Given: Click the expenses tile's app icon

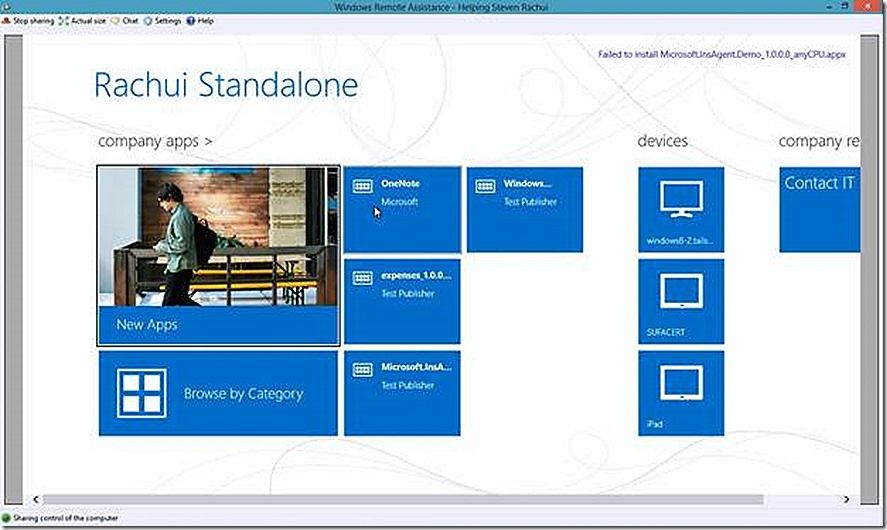Looking at the screenshot, I should tap(363, 278).
